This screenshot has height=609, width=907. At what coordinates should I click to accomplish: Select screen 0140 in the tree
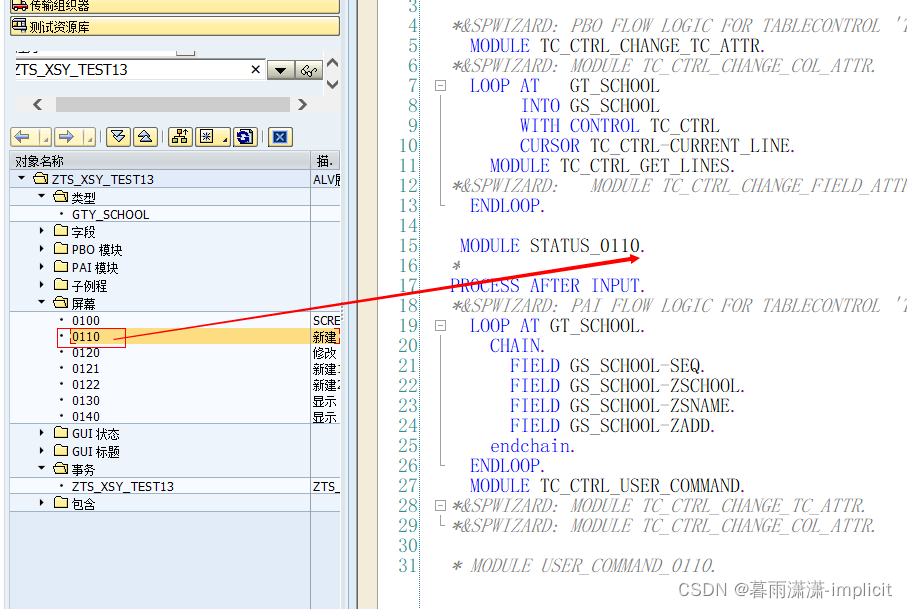click(x=86, y=416)
